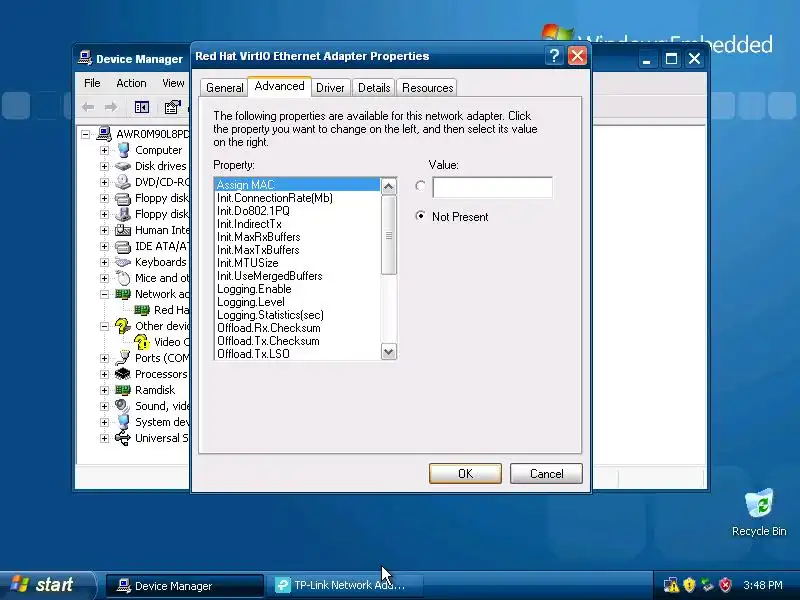Click the Ramdisk category icon
The width and height of the screenshot is (800, 600).
(x=123, y=390)
